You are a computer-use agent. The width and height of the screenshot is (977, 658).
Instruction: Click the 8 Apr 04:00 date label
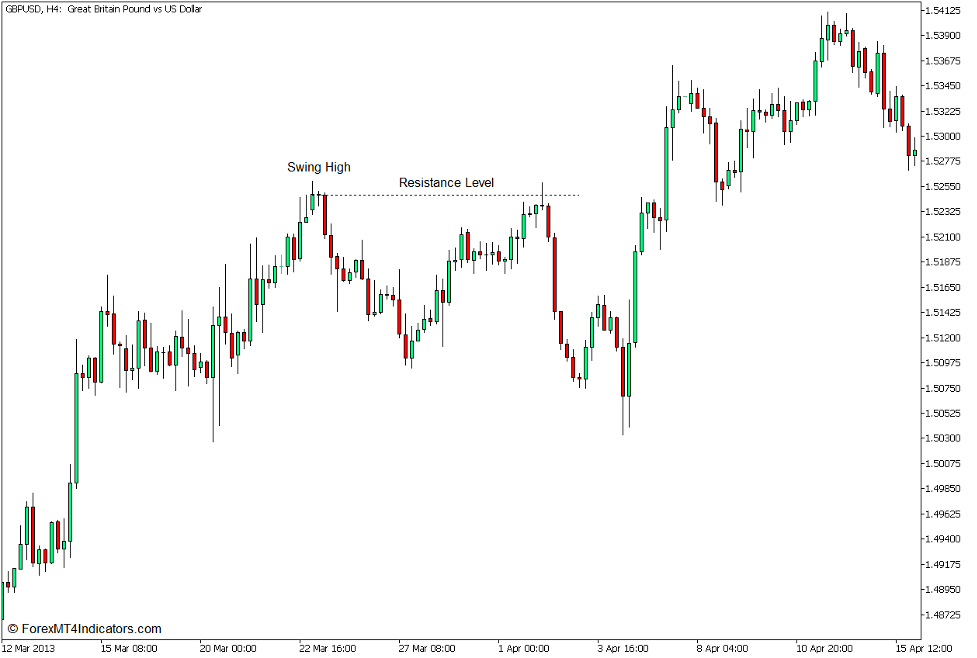coord(724,647)
